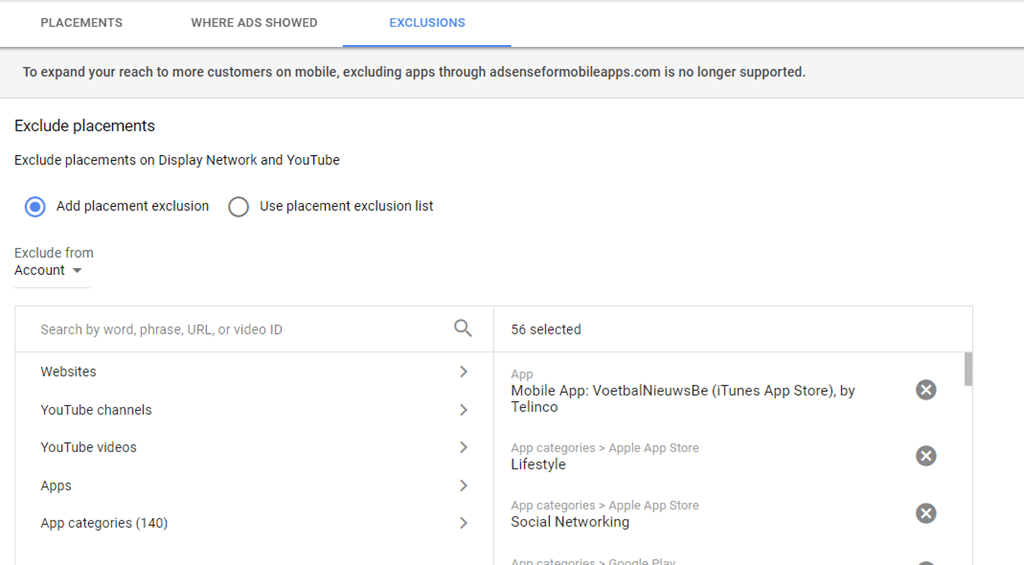Screen dimensions: 1024x565
Task: Open the YouTube videos list item
Action: (89, 447)
